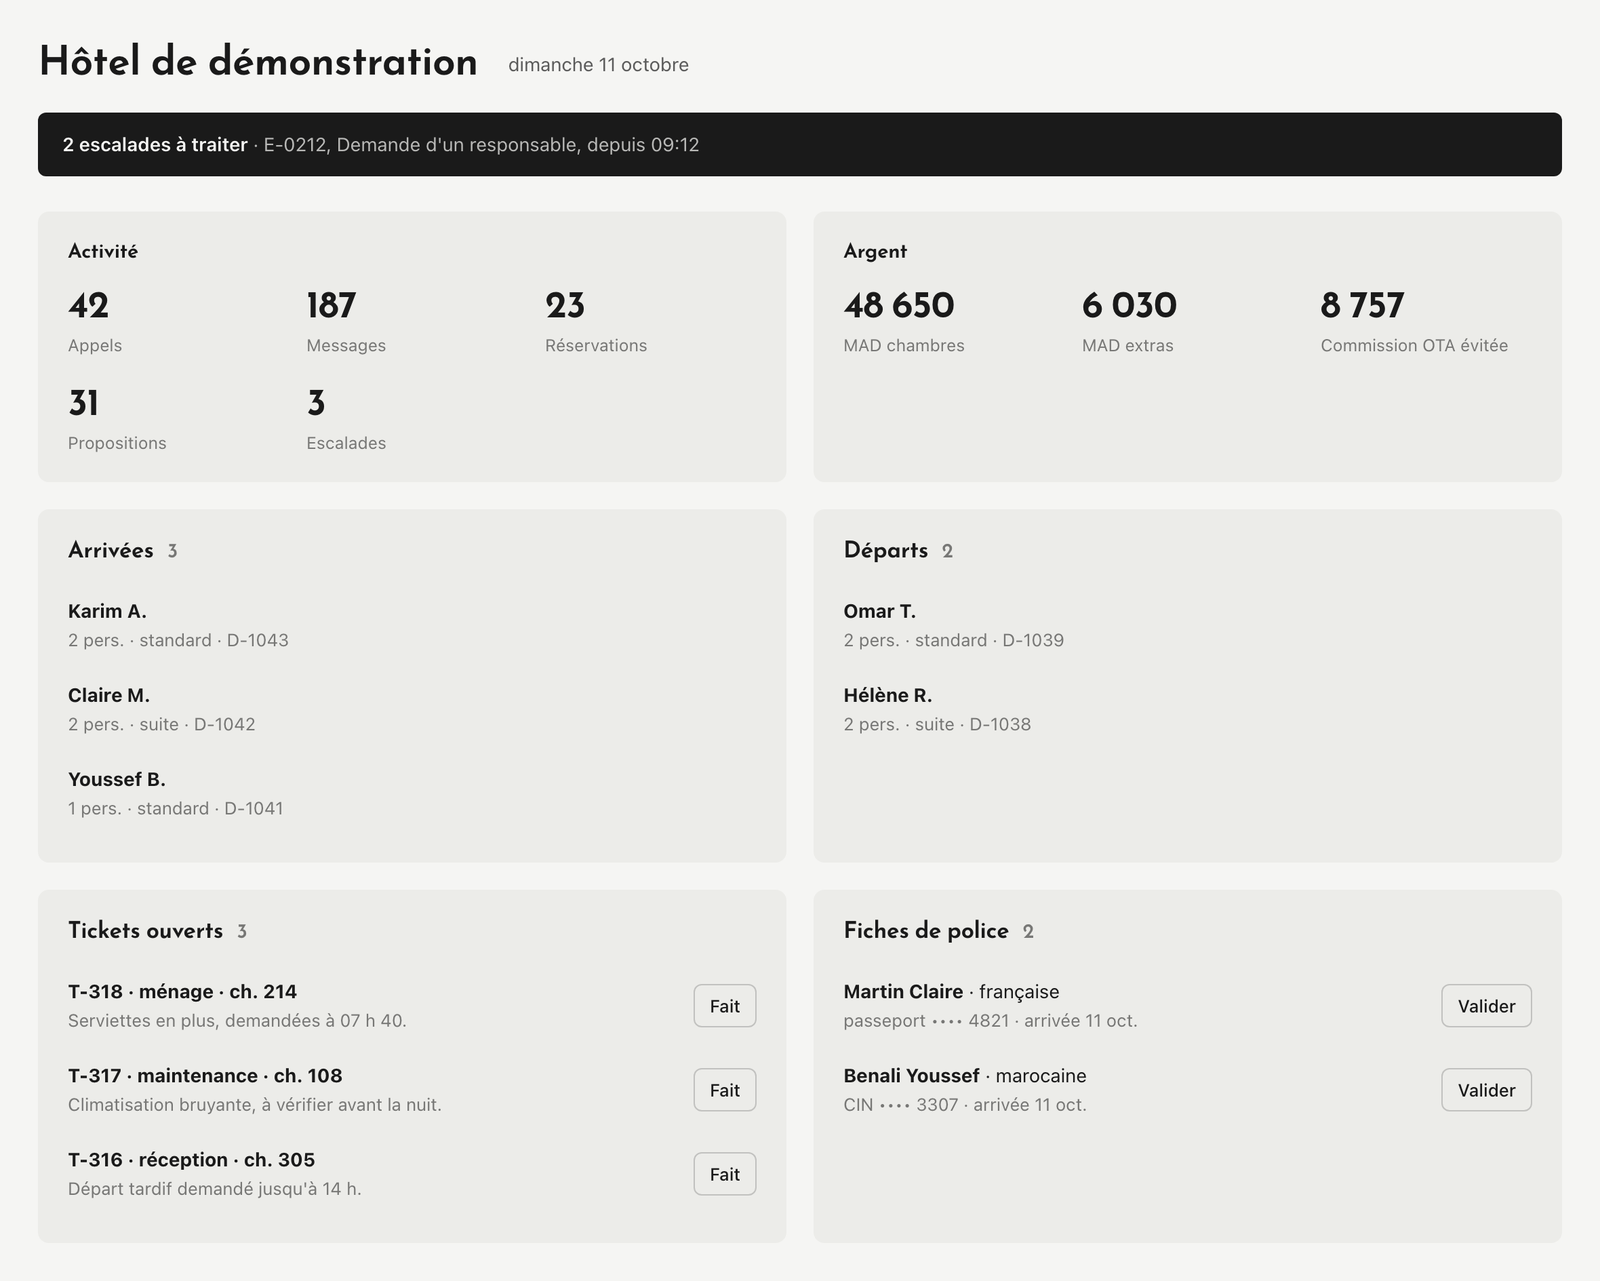Viewport: 1600px width, 1281px height.
Task: Click '2 pers. · suite · D-1038'
Action: (937, 724)
